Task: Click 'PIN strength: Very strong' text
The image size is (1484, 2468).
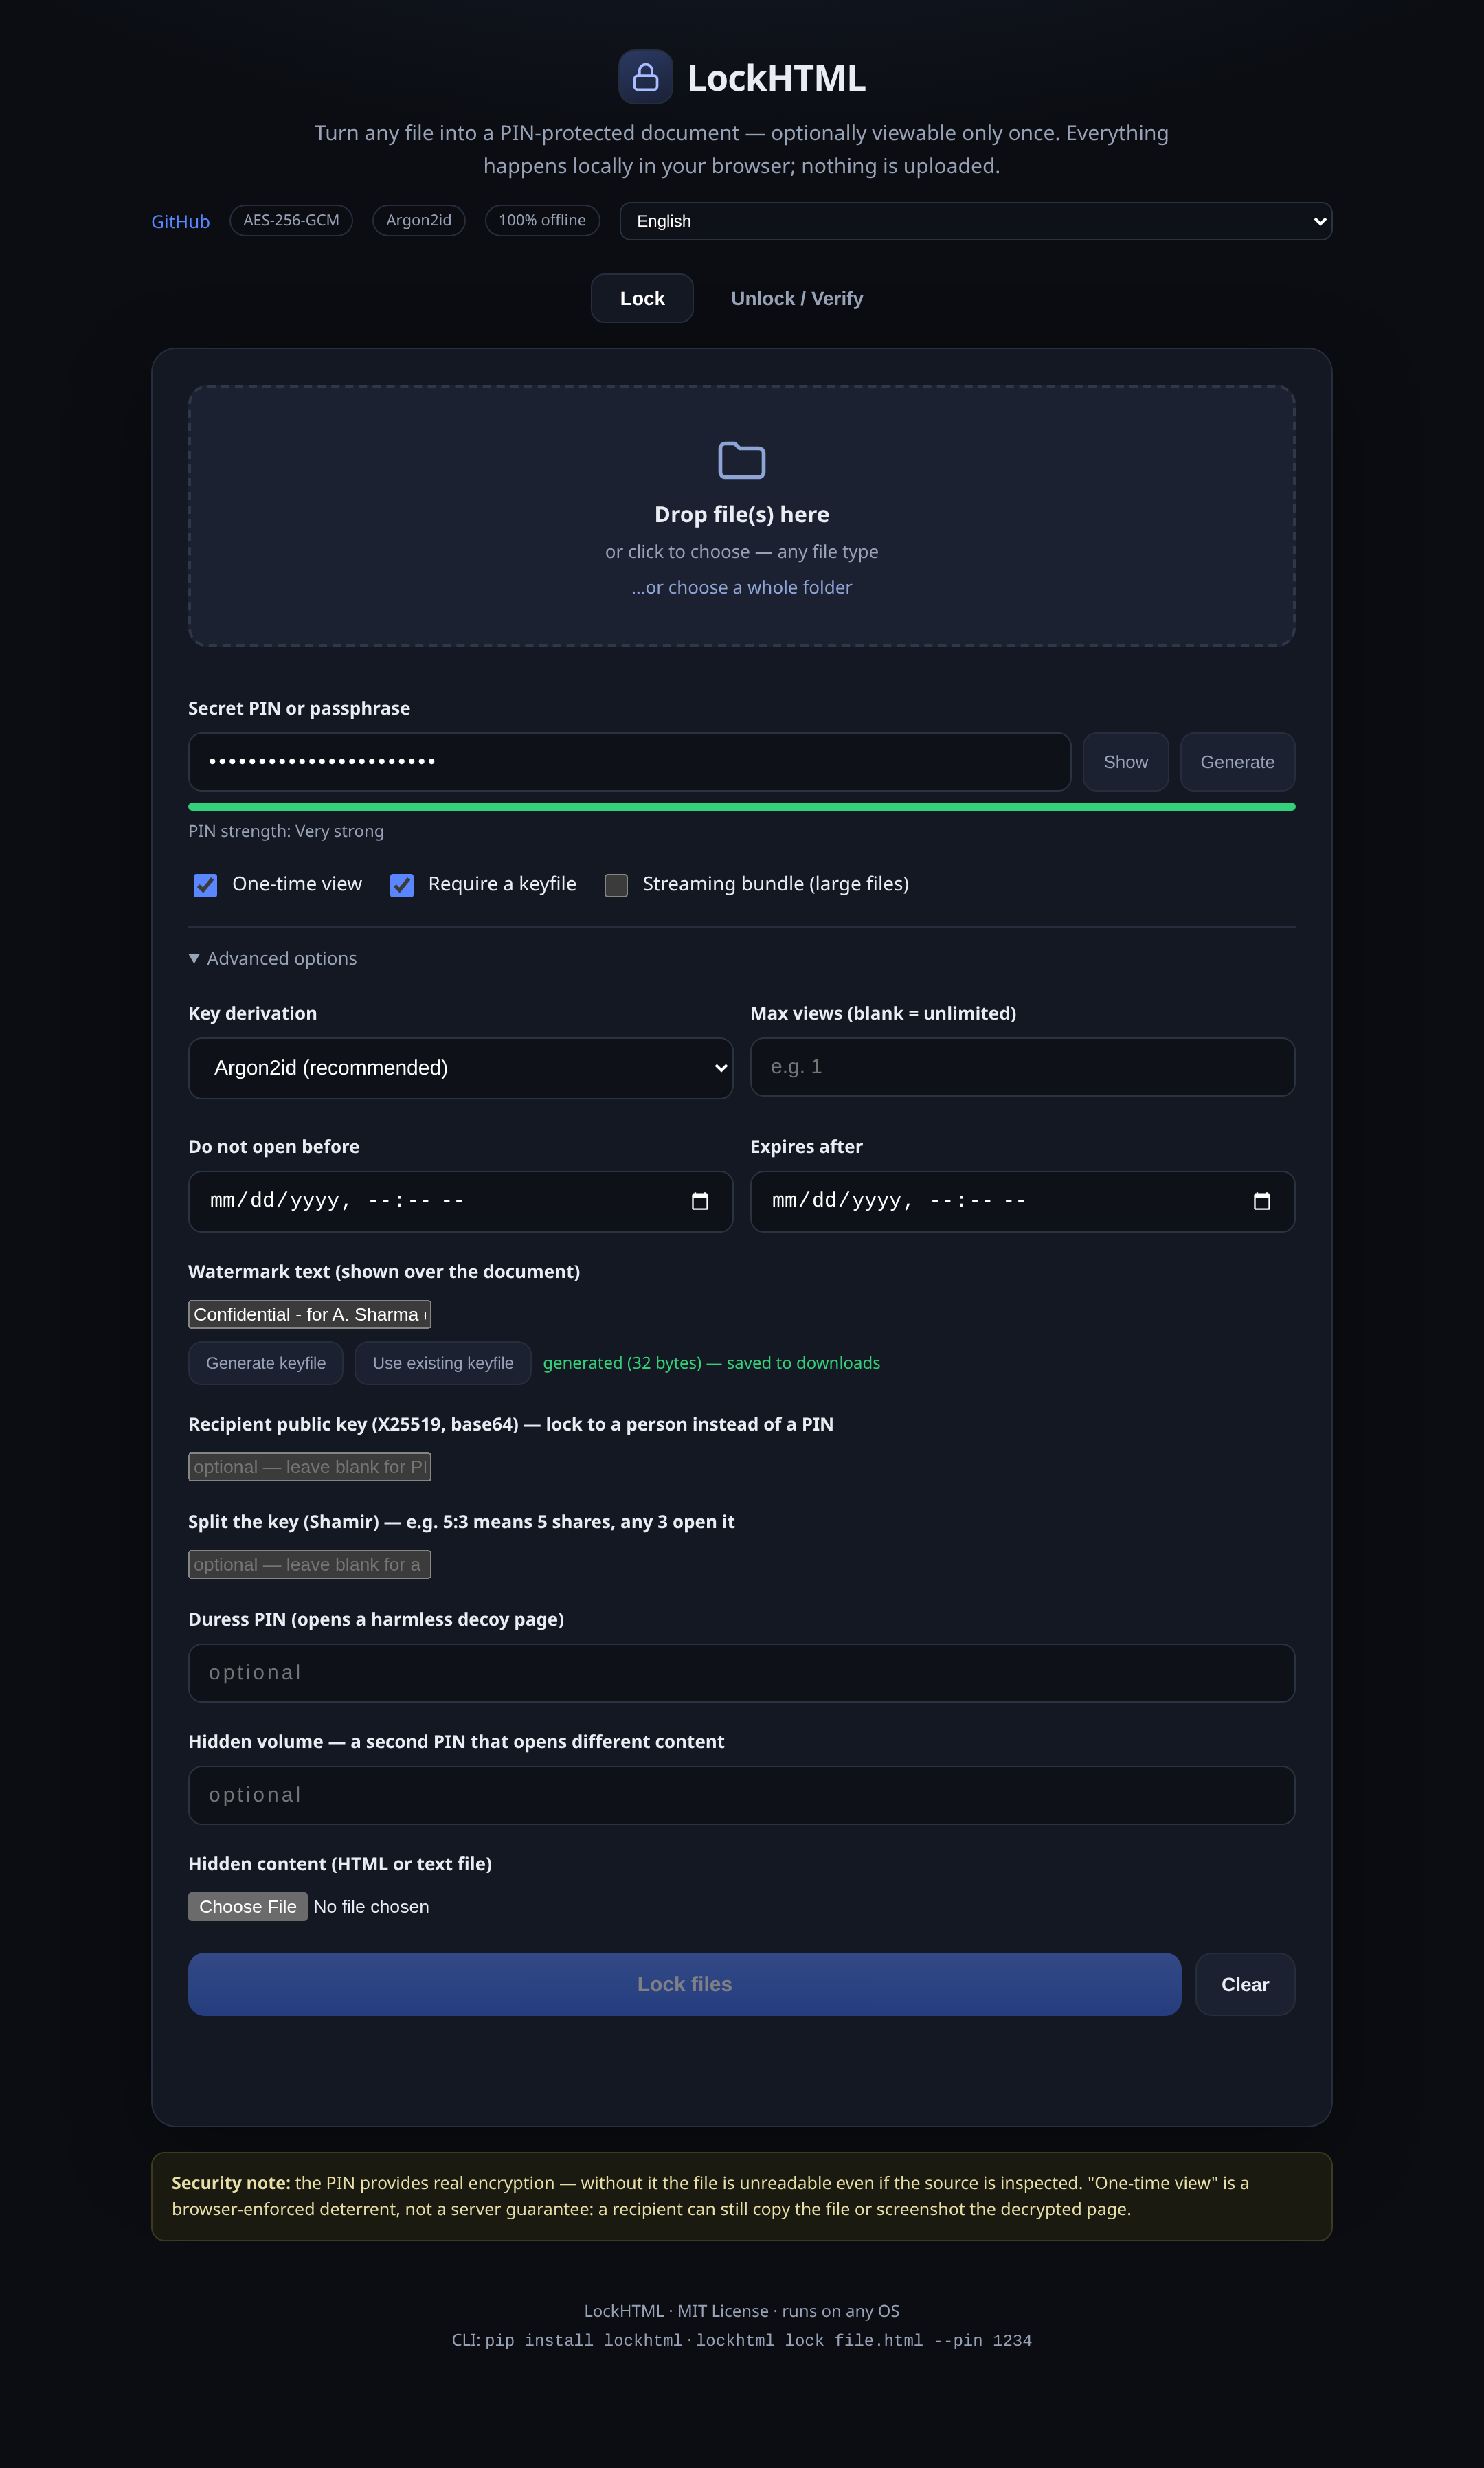Action: [x=286, y=831]
